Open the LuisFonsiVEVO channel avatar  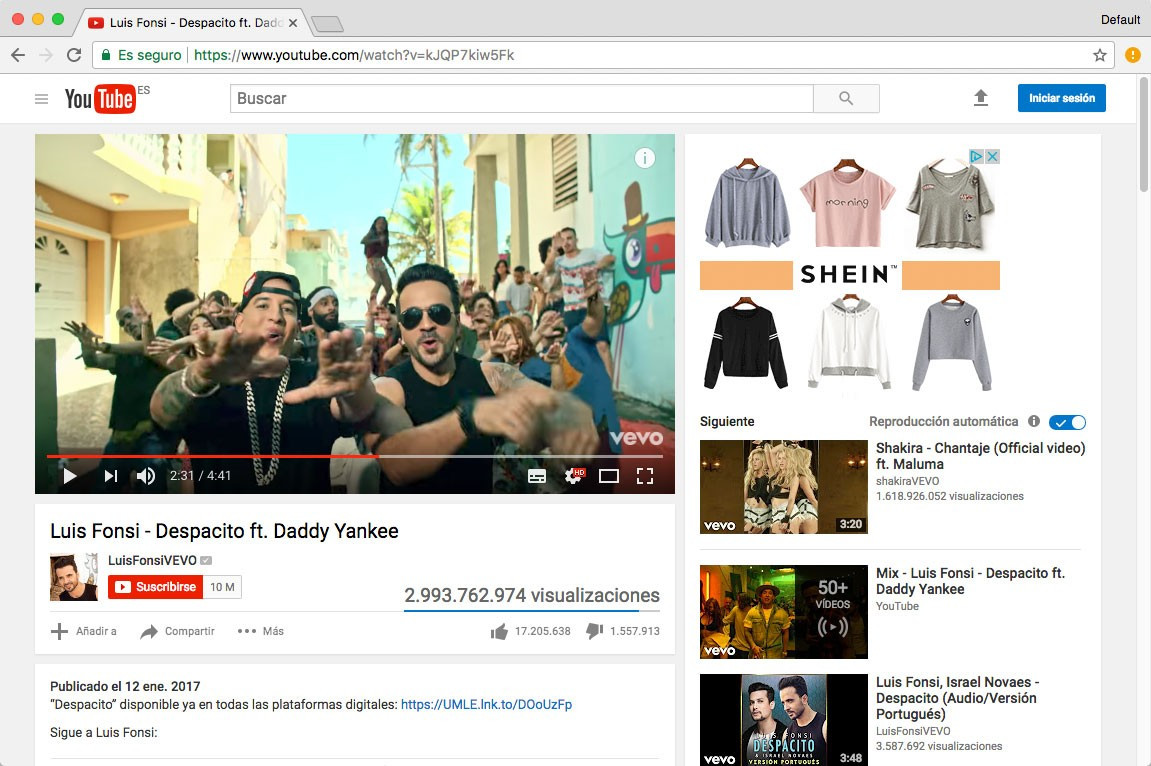pos(73,577)
